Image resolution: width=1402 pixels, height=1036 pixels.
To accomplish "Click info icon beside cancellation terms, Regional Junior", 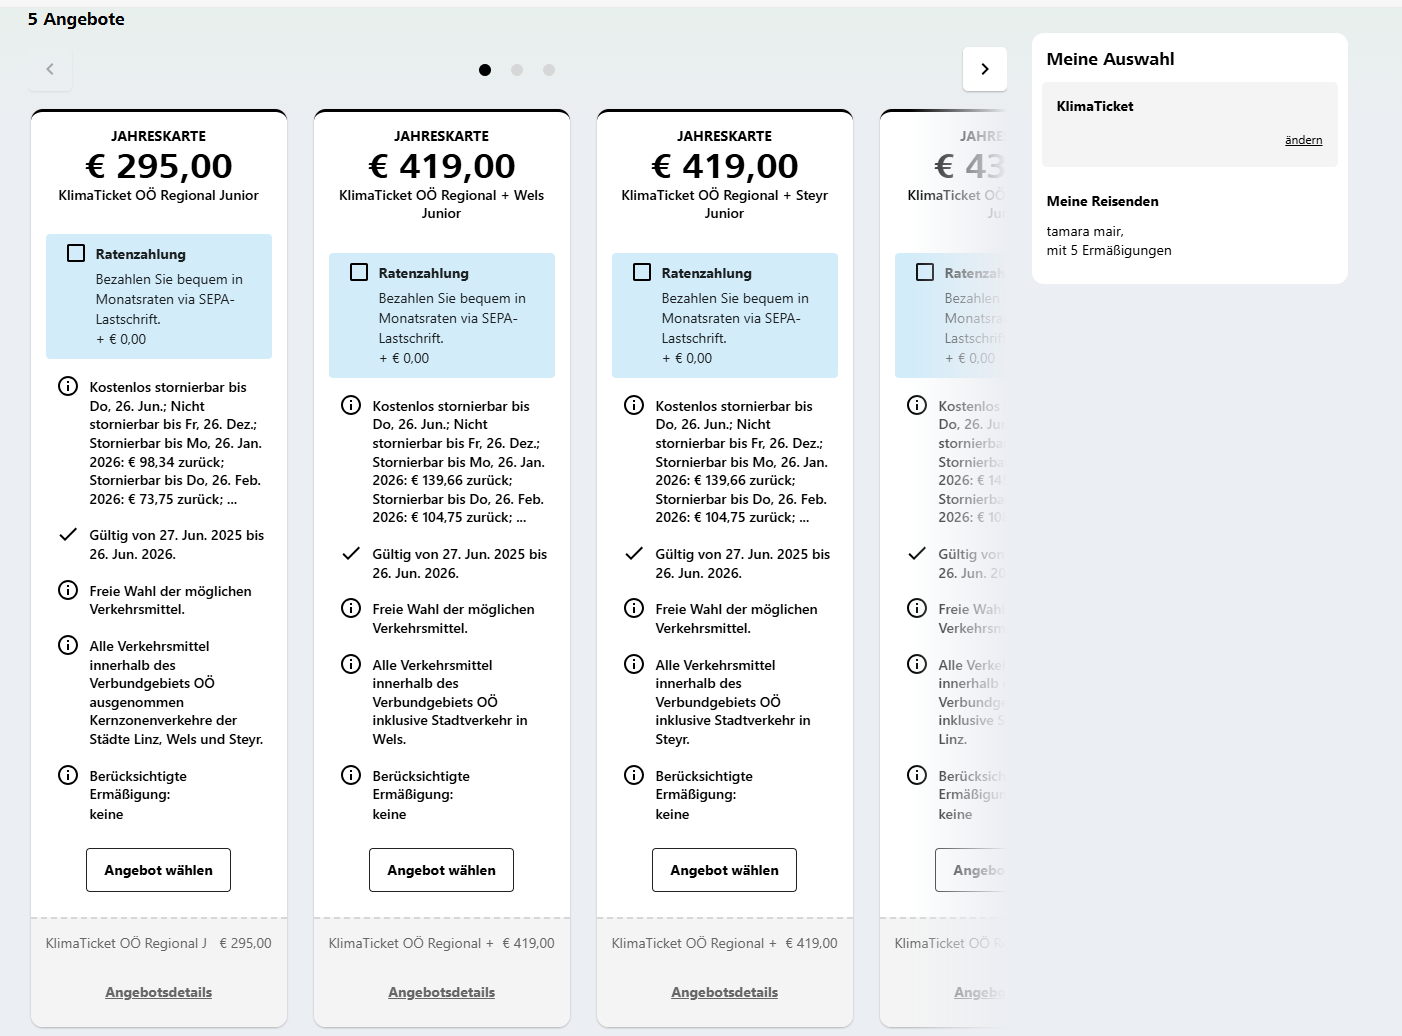I will 68,386.
